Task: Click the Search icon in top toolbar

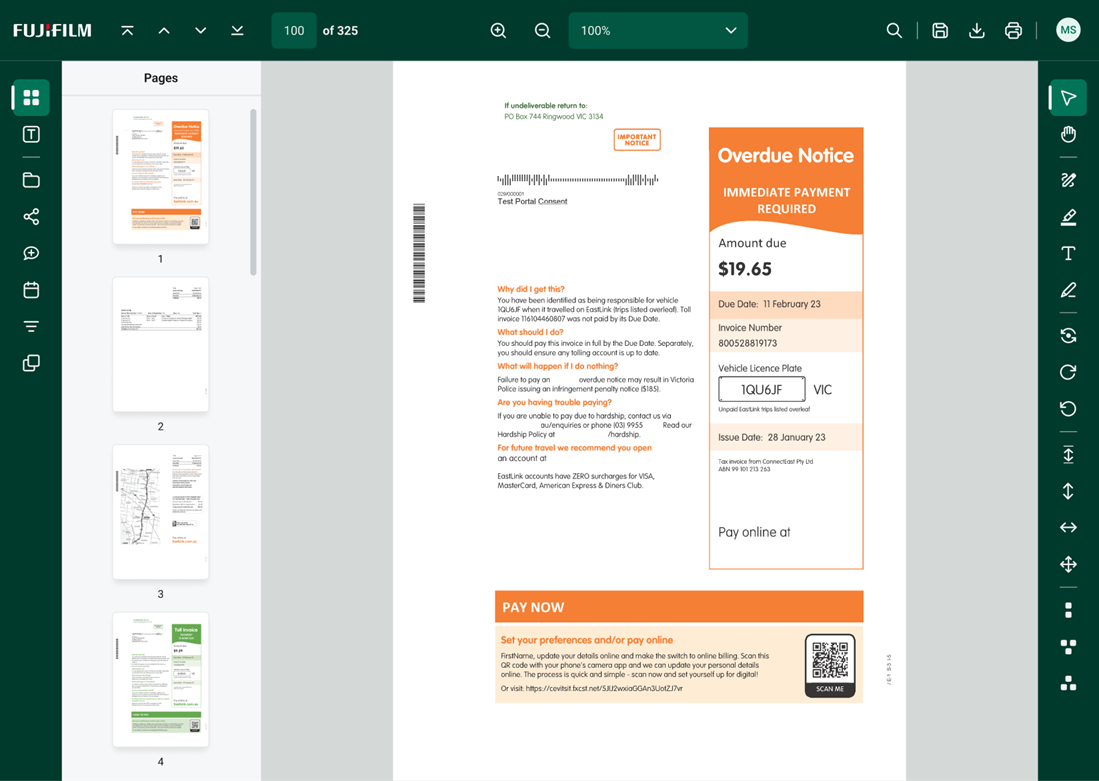Action: [x=894, y=30]
